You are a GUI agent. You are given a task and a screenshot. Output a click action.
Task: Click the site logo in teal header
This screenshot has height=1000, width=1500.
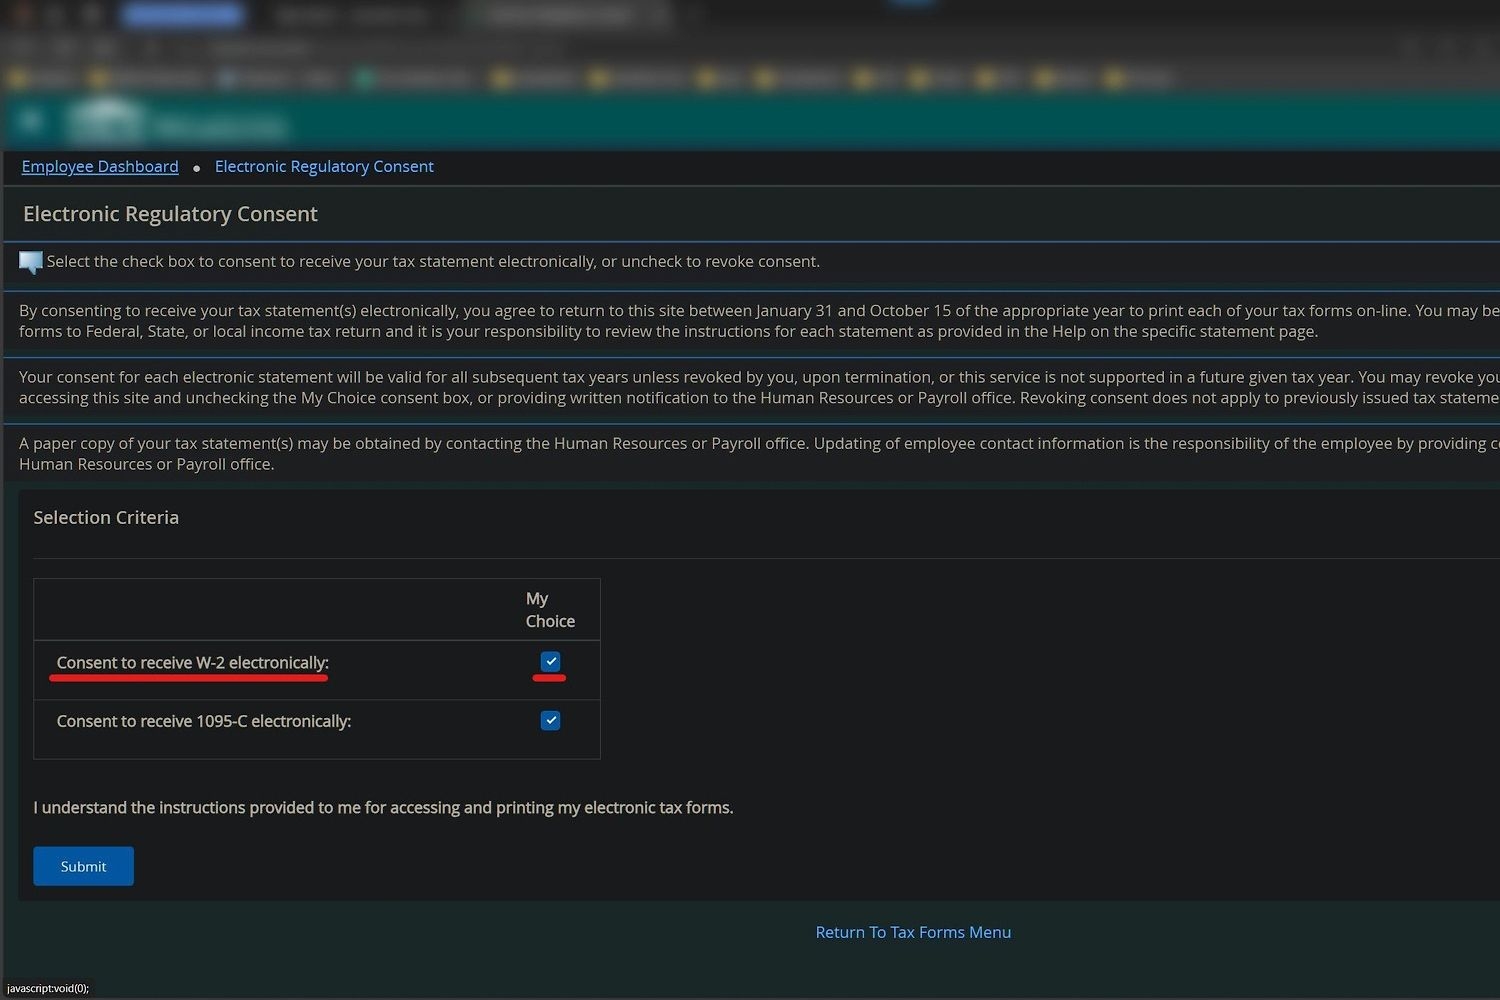click(107, 122)
